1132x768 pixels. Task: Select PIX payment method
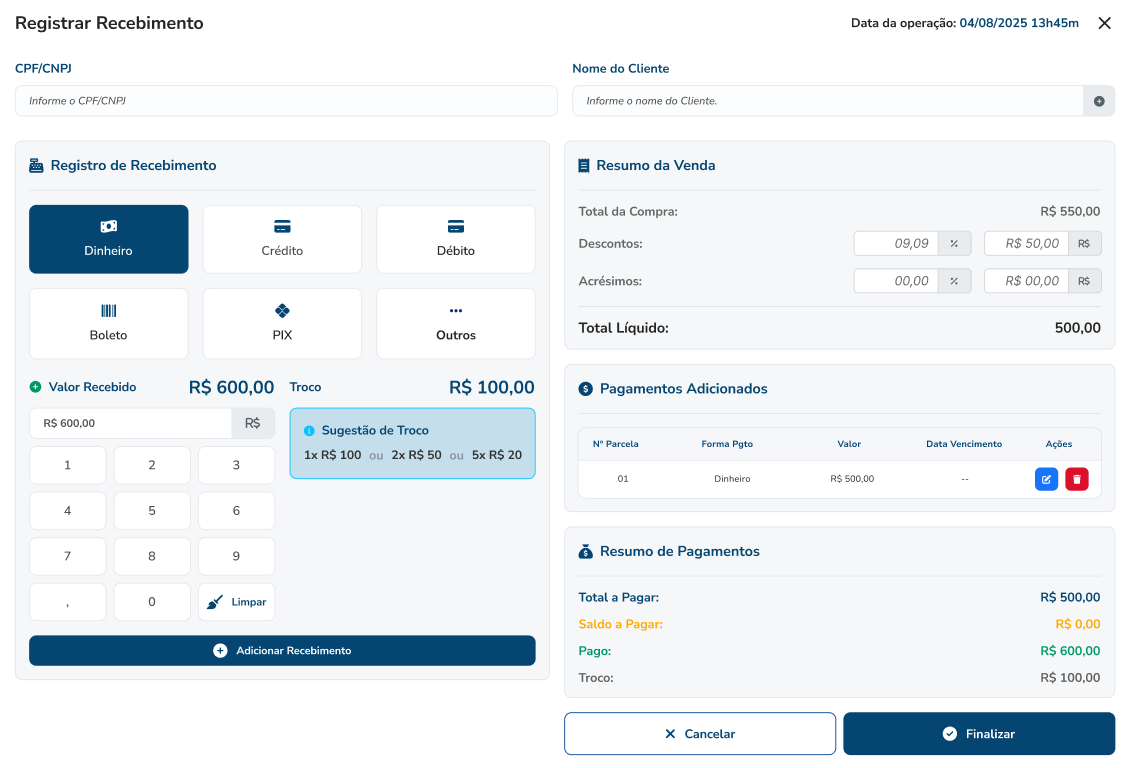(282, 323)
